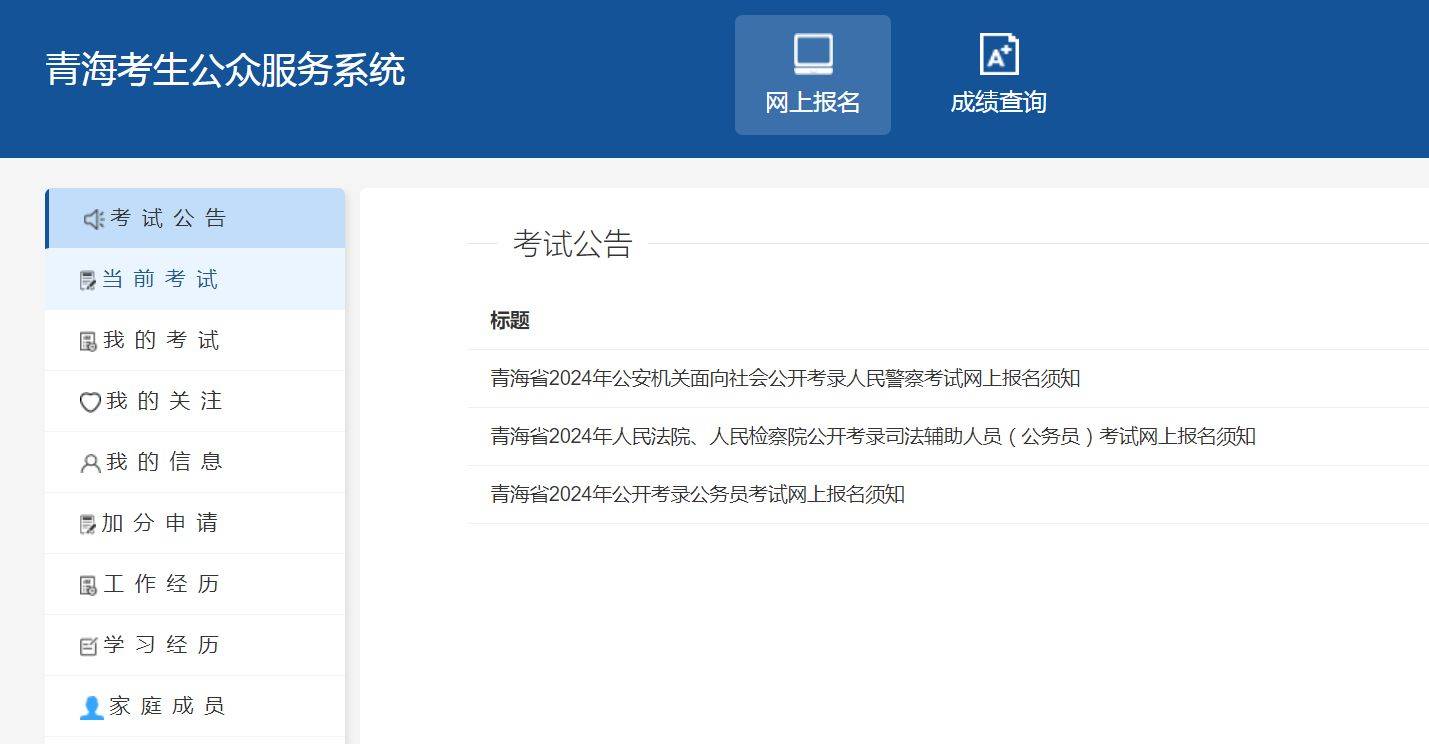The height and width of the screenshot is (744, 1429).
Task: Click the monitor icon above 网上报名
Action: pyautogui.click(x=812, y=54)
